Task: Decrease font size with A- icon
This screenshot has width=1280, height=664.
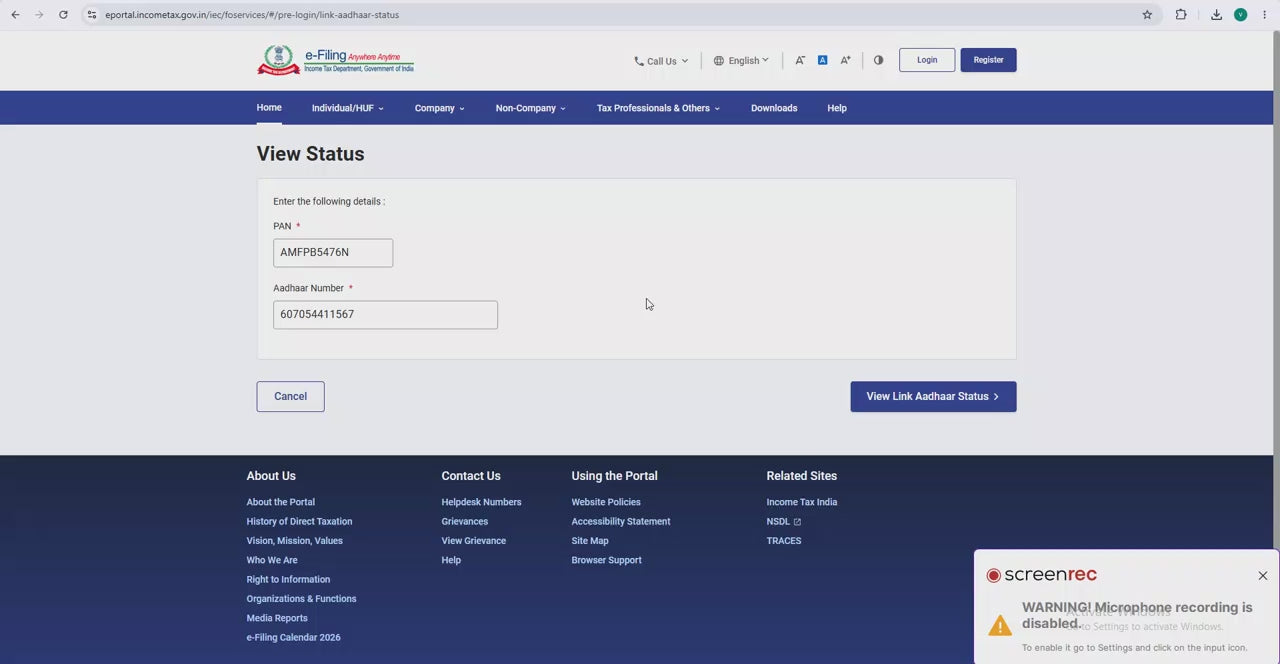Action: tap(800, 60)
